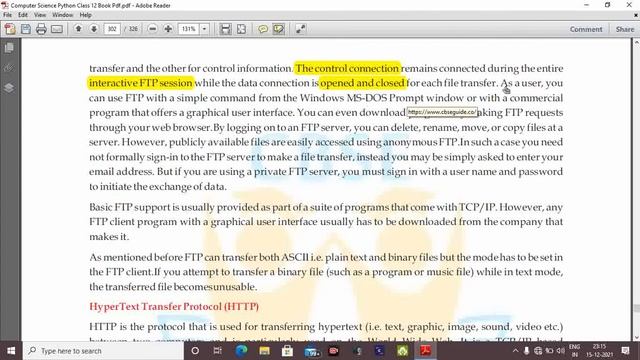Open the notification center icon
This screenshot has width=640, height=360.
pos(625,351)
